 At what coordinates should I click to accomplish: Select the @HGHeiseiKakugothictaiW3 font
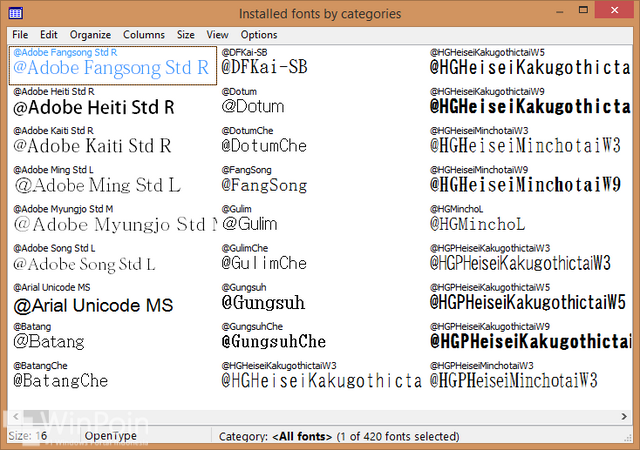pyautogui.click(x=321, y=379)
